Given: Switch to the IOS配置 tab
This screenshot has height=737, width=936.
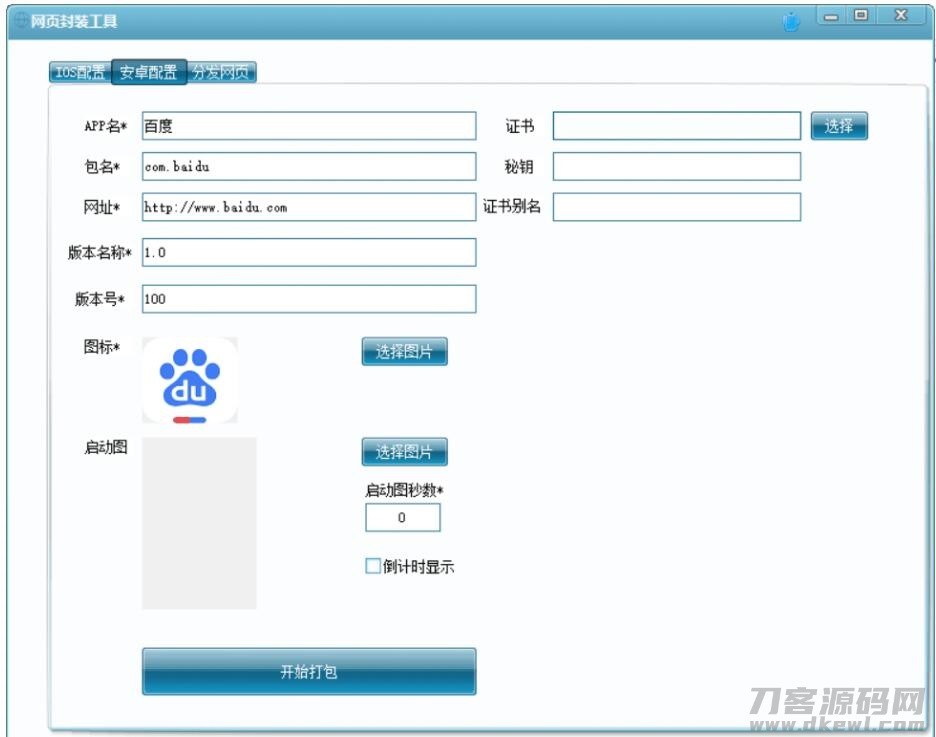Looking at the screenshot, I should [x=80, y=72].
